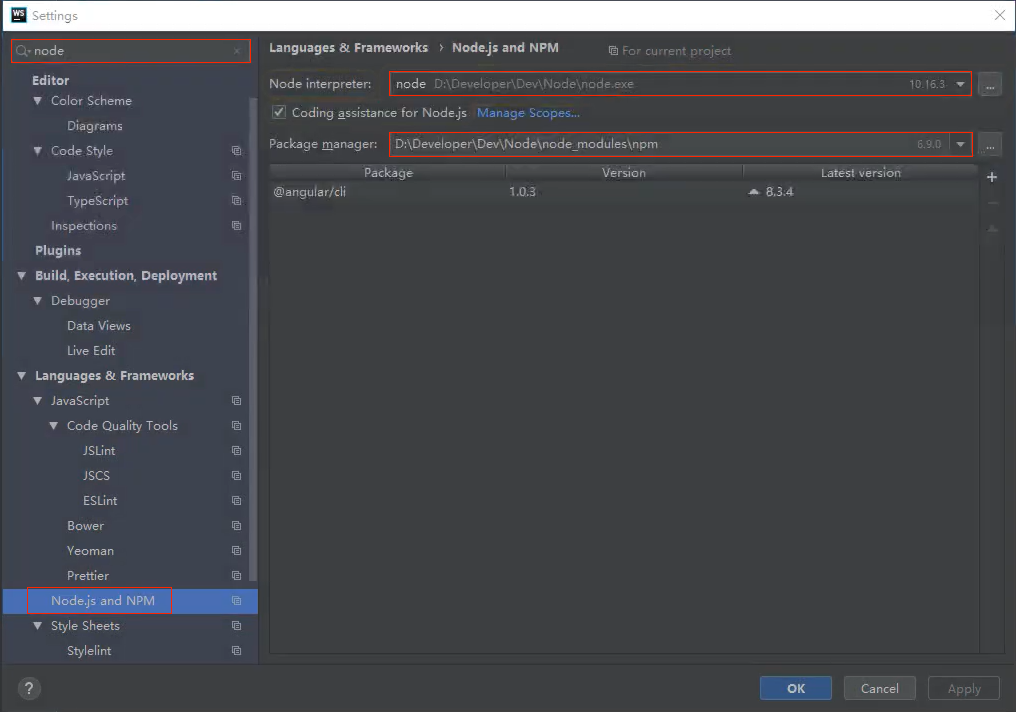Click the Node interpreter path field
This screenshot has height=712, width=1016.
point(680,84)
